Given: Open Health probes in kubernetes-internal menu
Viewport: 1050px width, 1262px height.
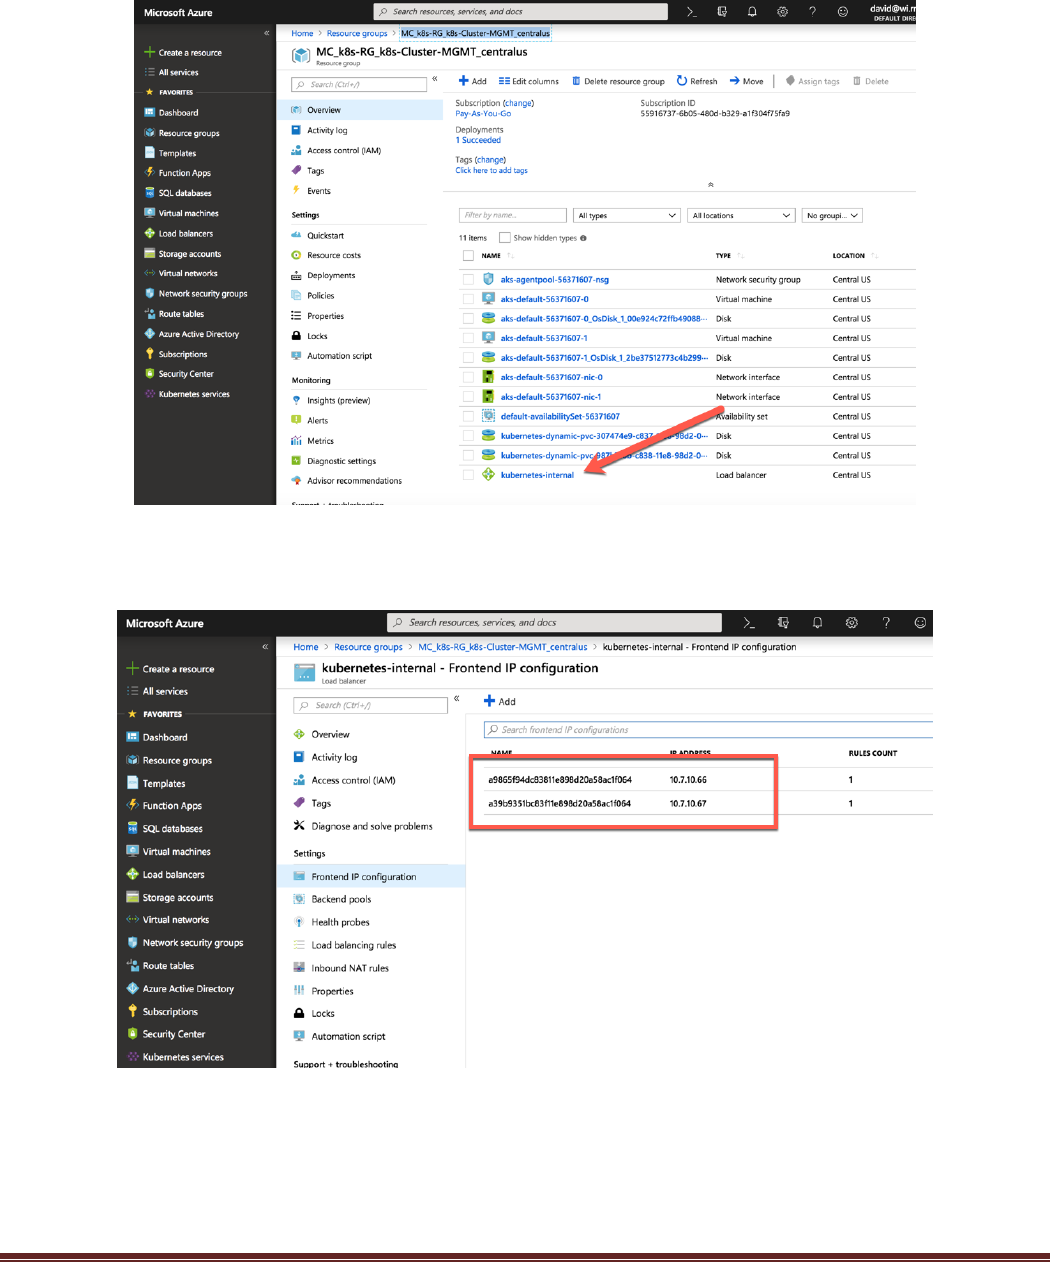Looking at the screenshot, I should coord(340,922).
